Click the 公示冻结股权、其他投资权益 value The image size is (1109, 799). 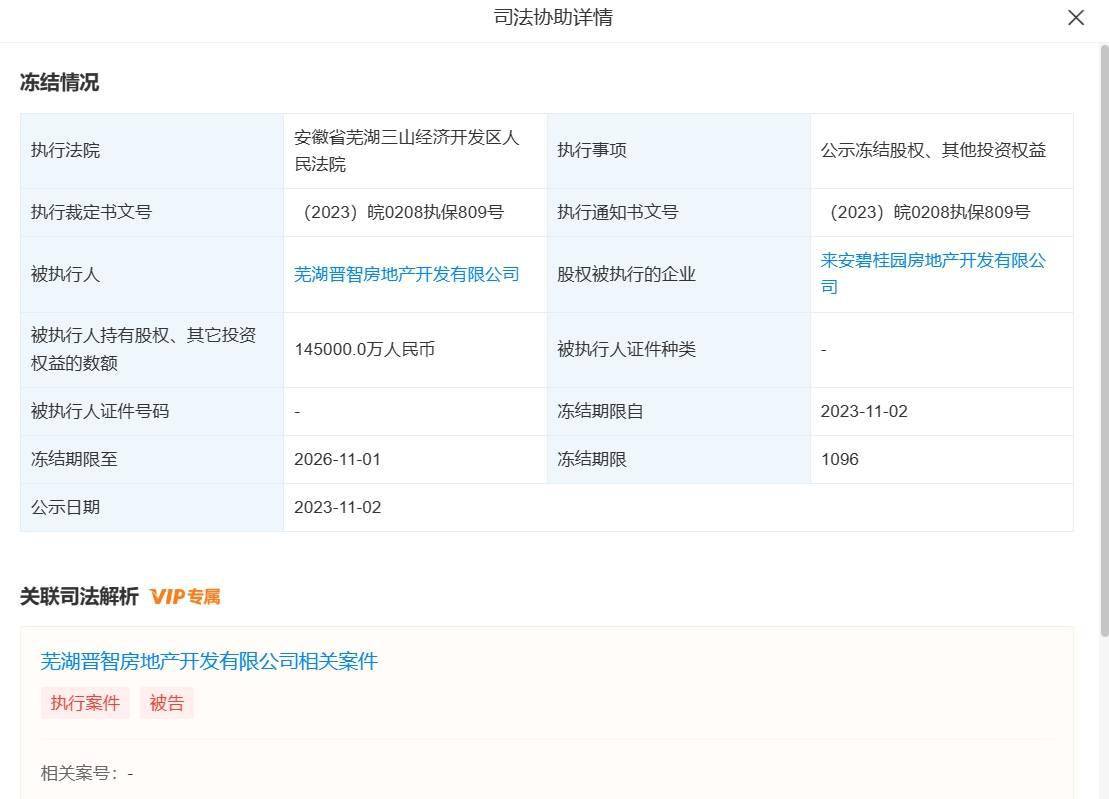(x=933, y=151)
